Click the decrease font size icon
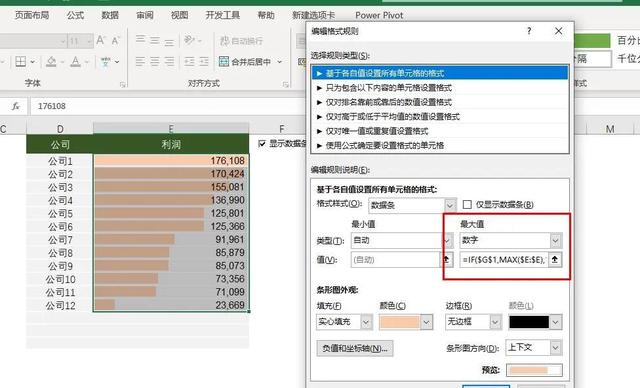 116,40
